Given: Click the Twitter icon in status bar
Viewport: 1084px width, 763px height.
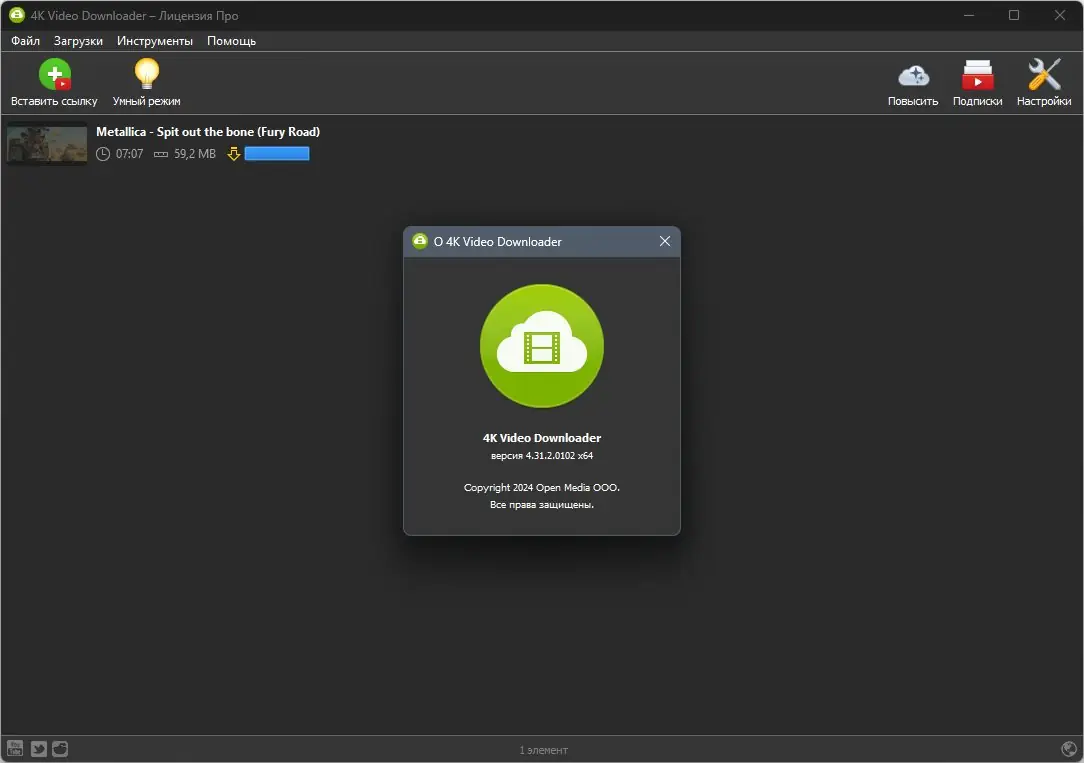Looking at the screenshot, I should [x=39, y=748].
